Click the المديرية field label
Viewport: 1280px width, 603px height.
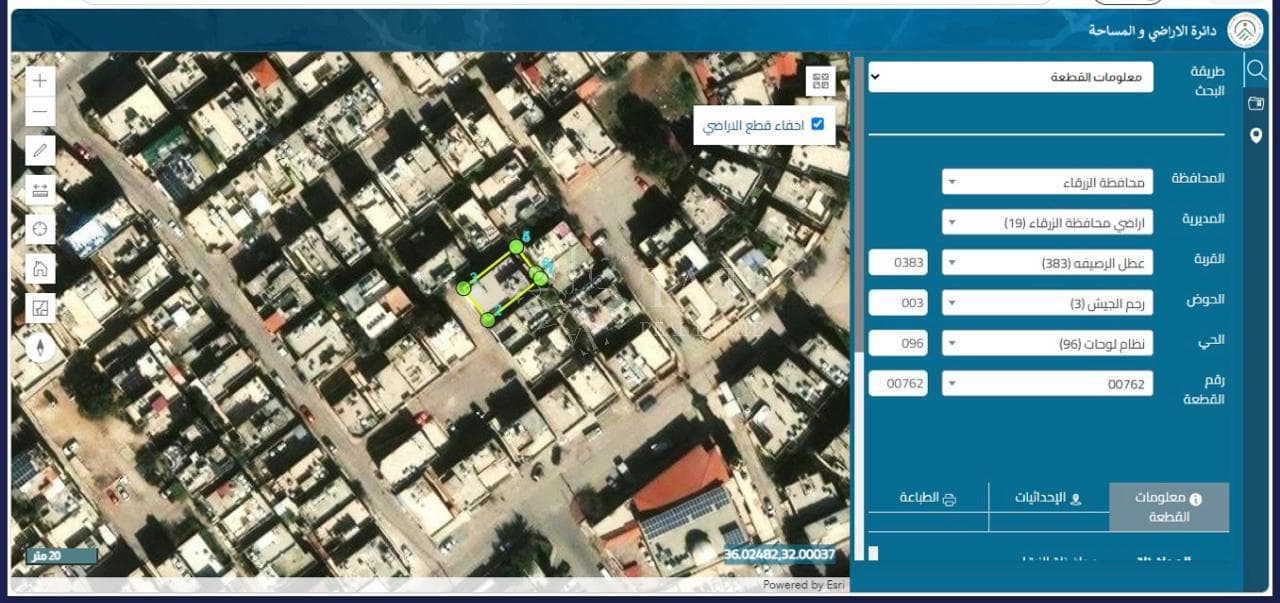1203,218
